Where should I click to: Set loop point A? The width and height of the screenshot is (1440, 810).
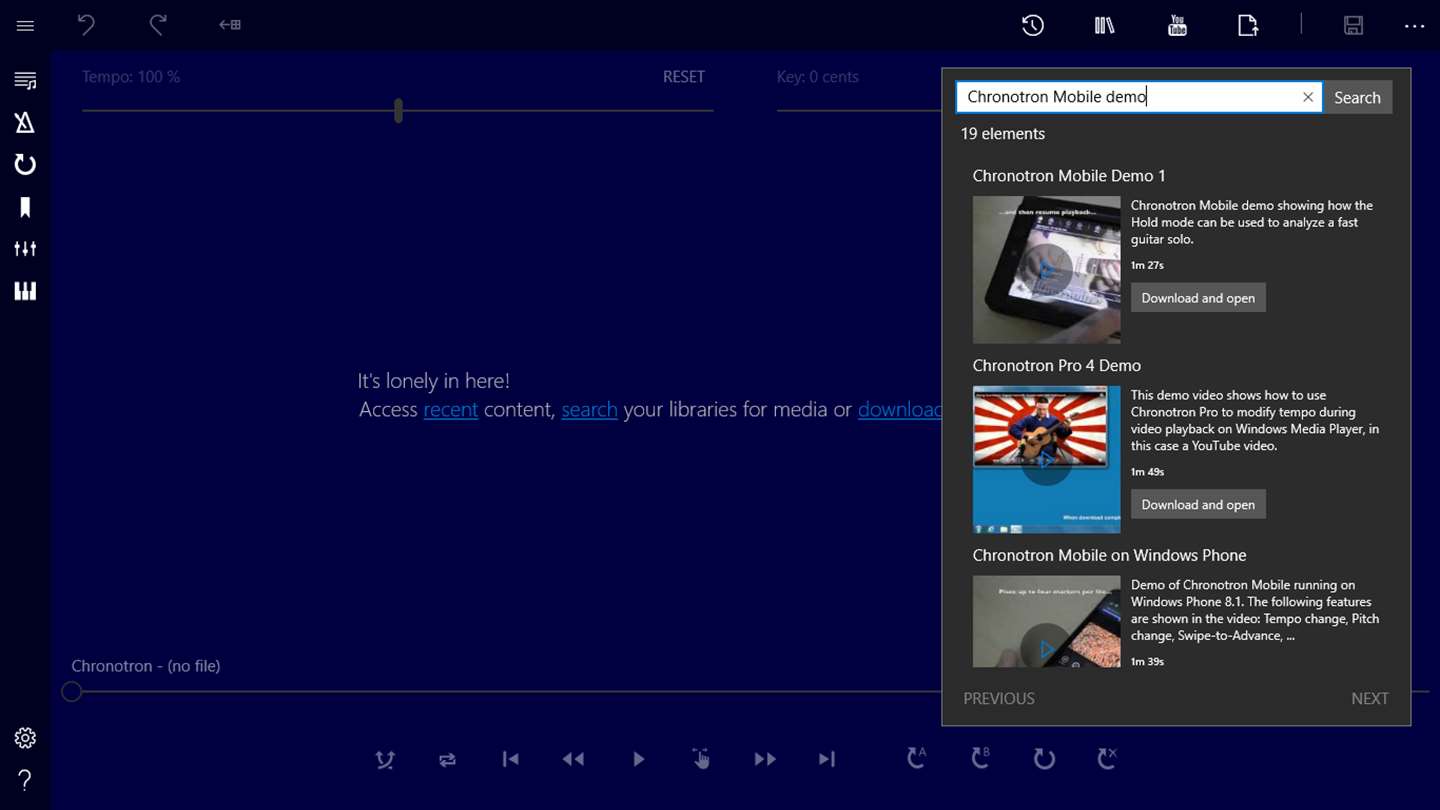pyautogui.click(x=916, y=758)
